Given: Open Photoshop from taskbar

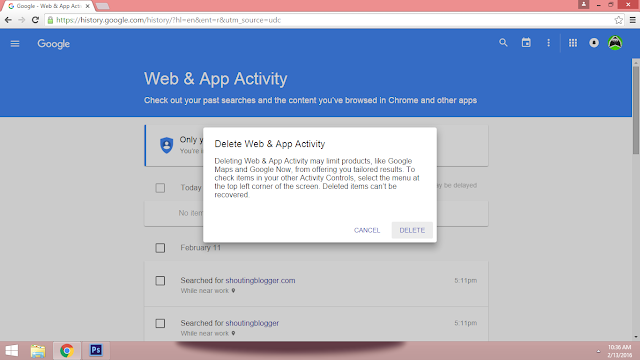Looking at the screenshot, I should point(96,350).
